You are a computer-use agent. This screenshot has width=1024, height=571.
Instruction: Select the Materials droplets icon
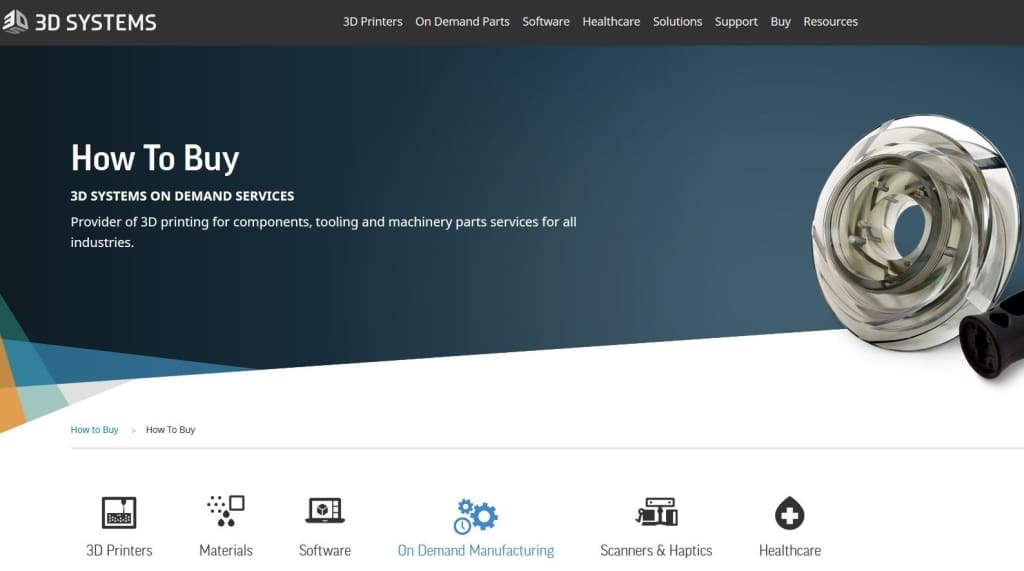click(x=225, y=511)
